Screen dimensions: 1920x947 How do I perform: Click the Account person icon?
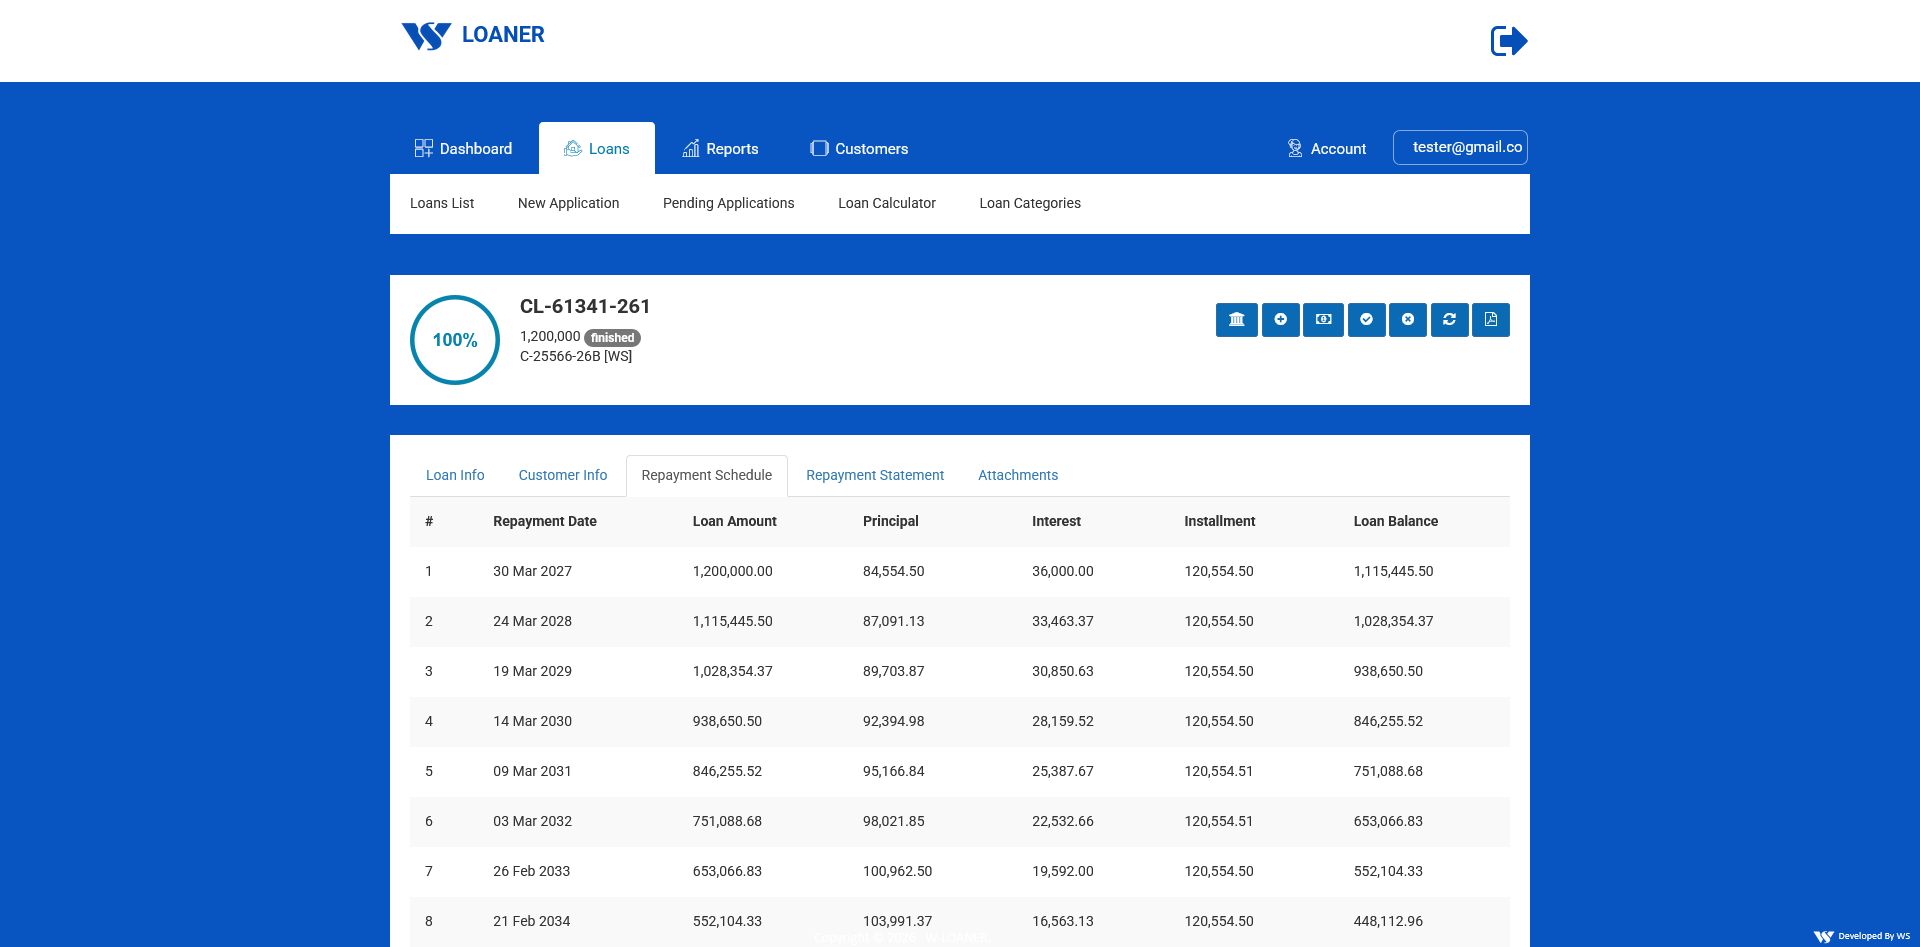[1295, 148]
